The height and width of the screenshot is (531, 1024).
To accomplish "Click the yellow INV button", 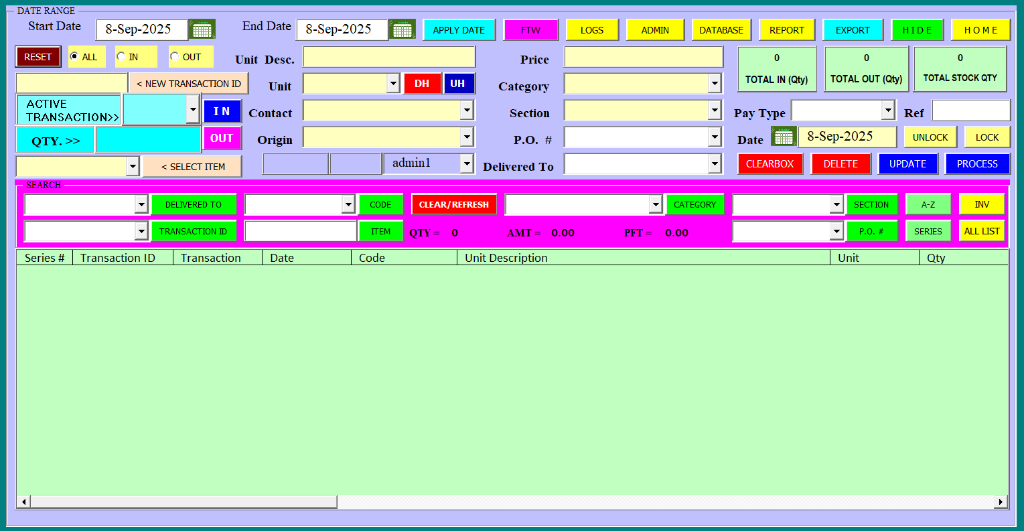I will [982, 204].
